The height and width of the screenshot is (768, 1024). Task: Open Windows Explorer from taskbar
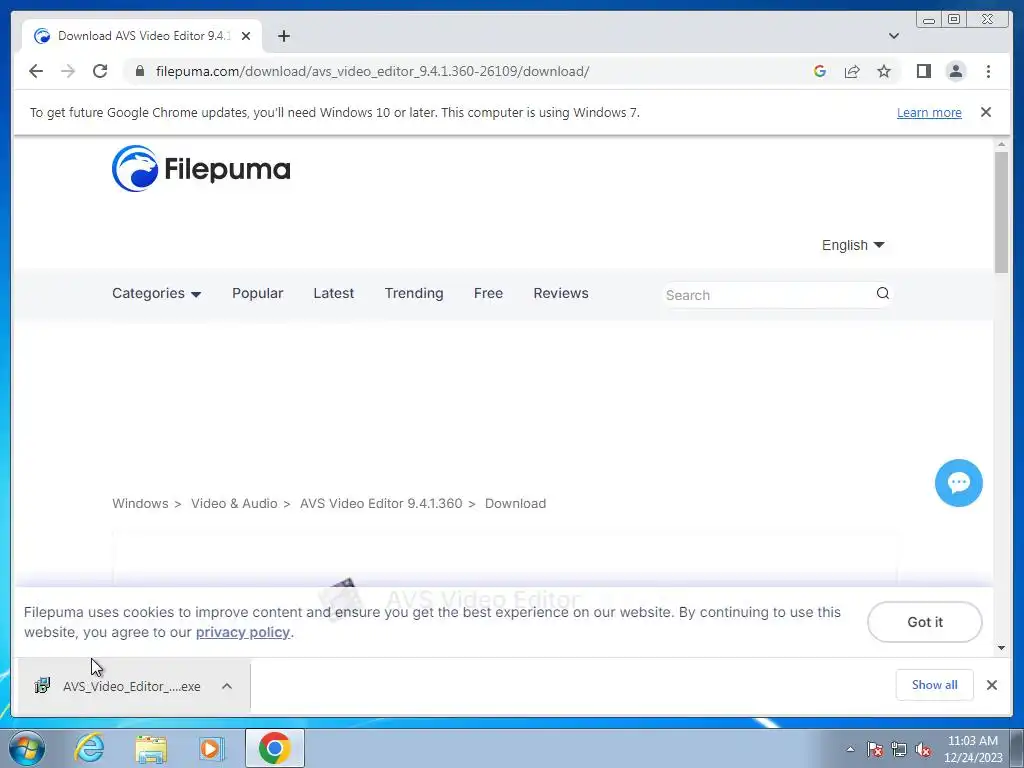pos(151,749)
